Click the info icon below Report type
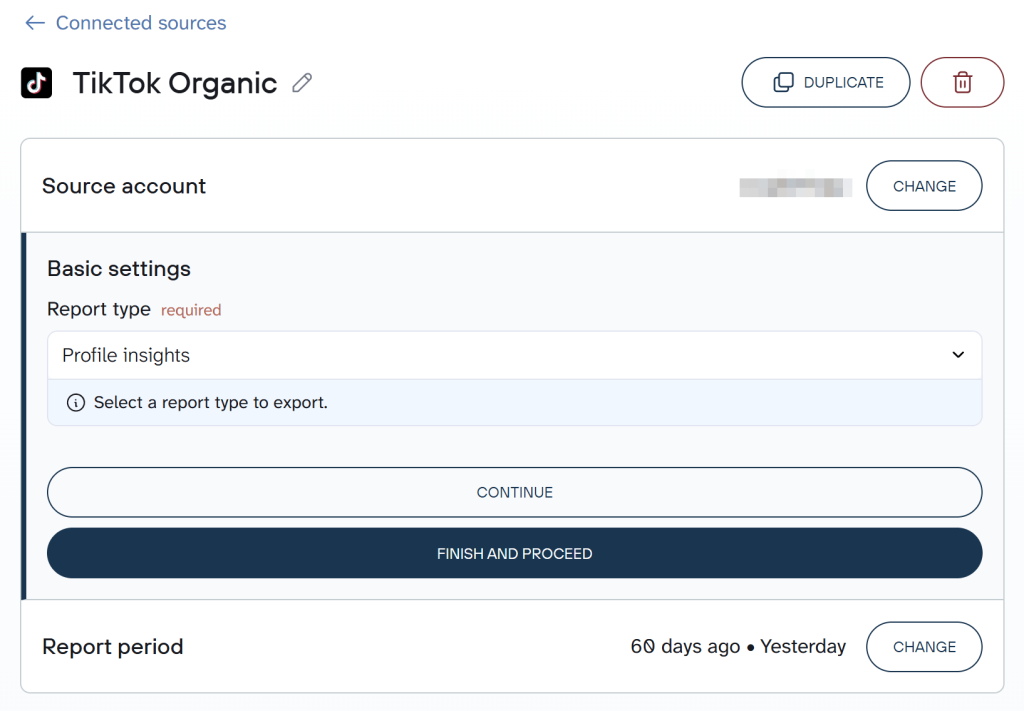The width and height of the screenshot is (1024, 711). 76,403
